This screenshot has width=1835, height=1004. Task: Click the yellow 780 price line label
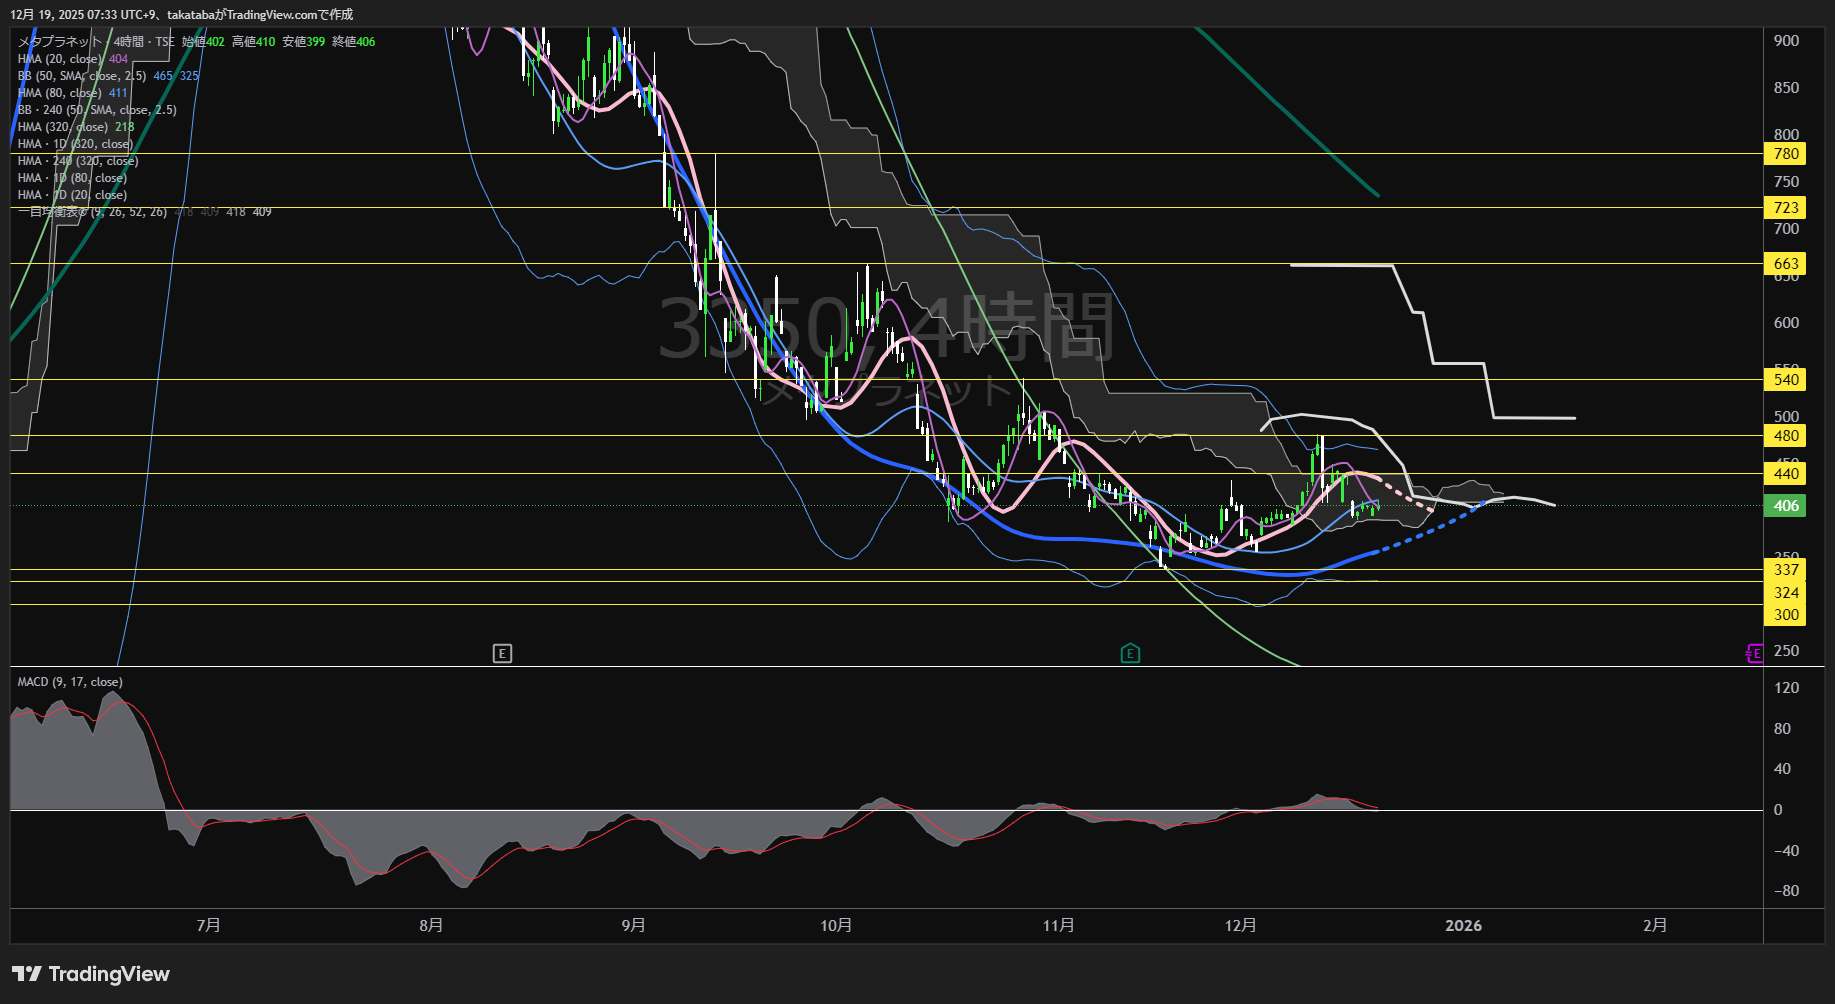[x=1785, y=154]
